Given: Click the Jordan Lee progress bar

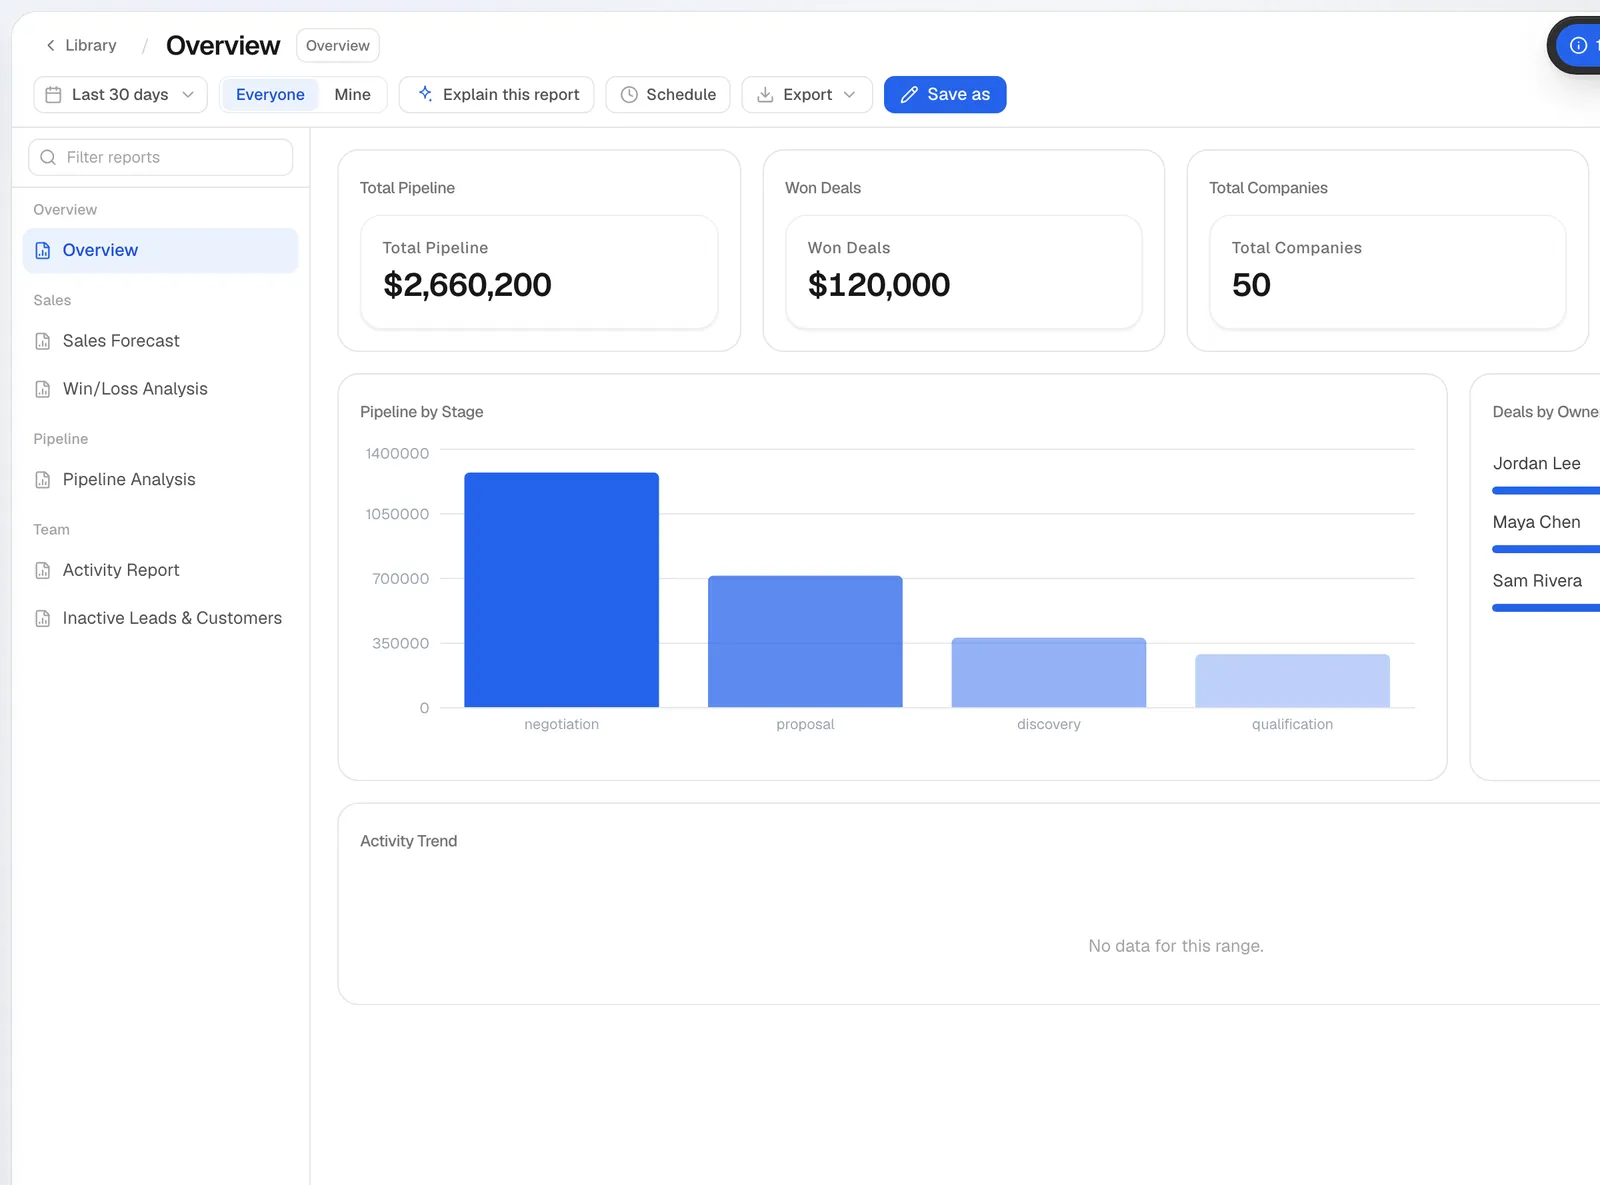Looking at the screenshot, I should pyautogui.click(x=1546, y=490).
